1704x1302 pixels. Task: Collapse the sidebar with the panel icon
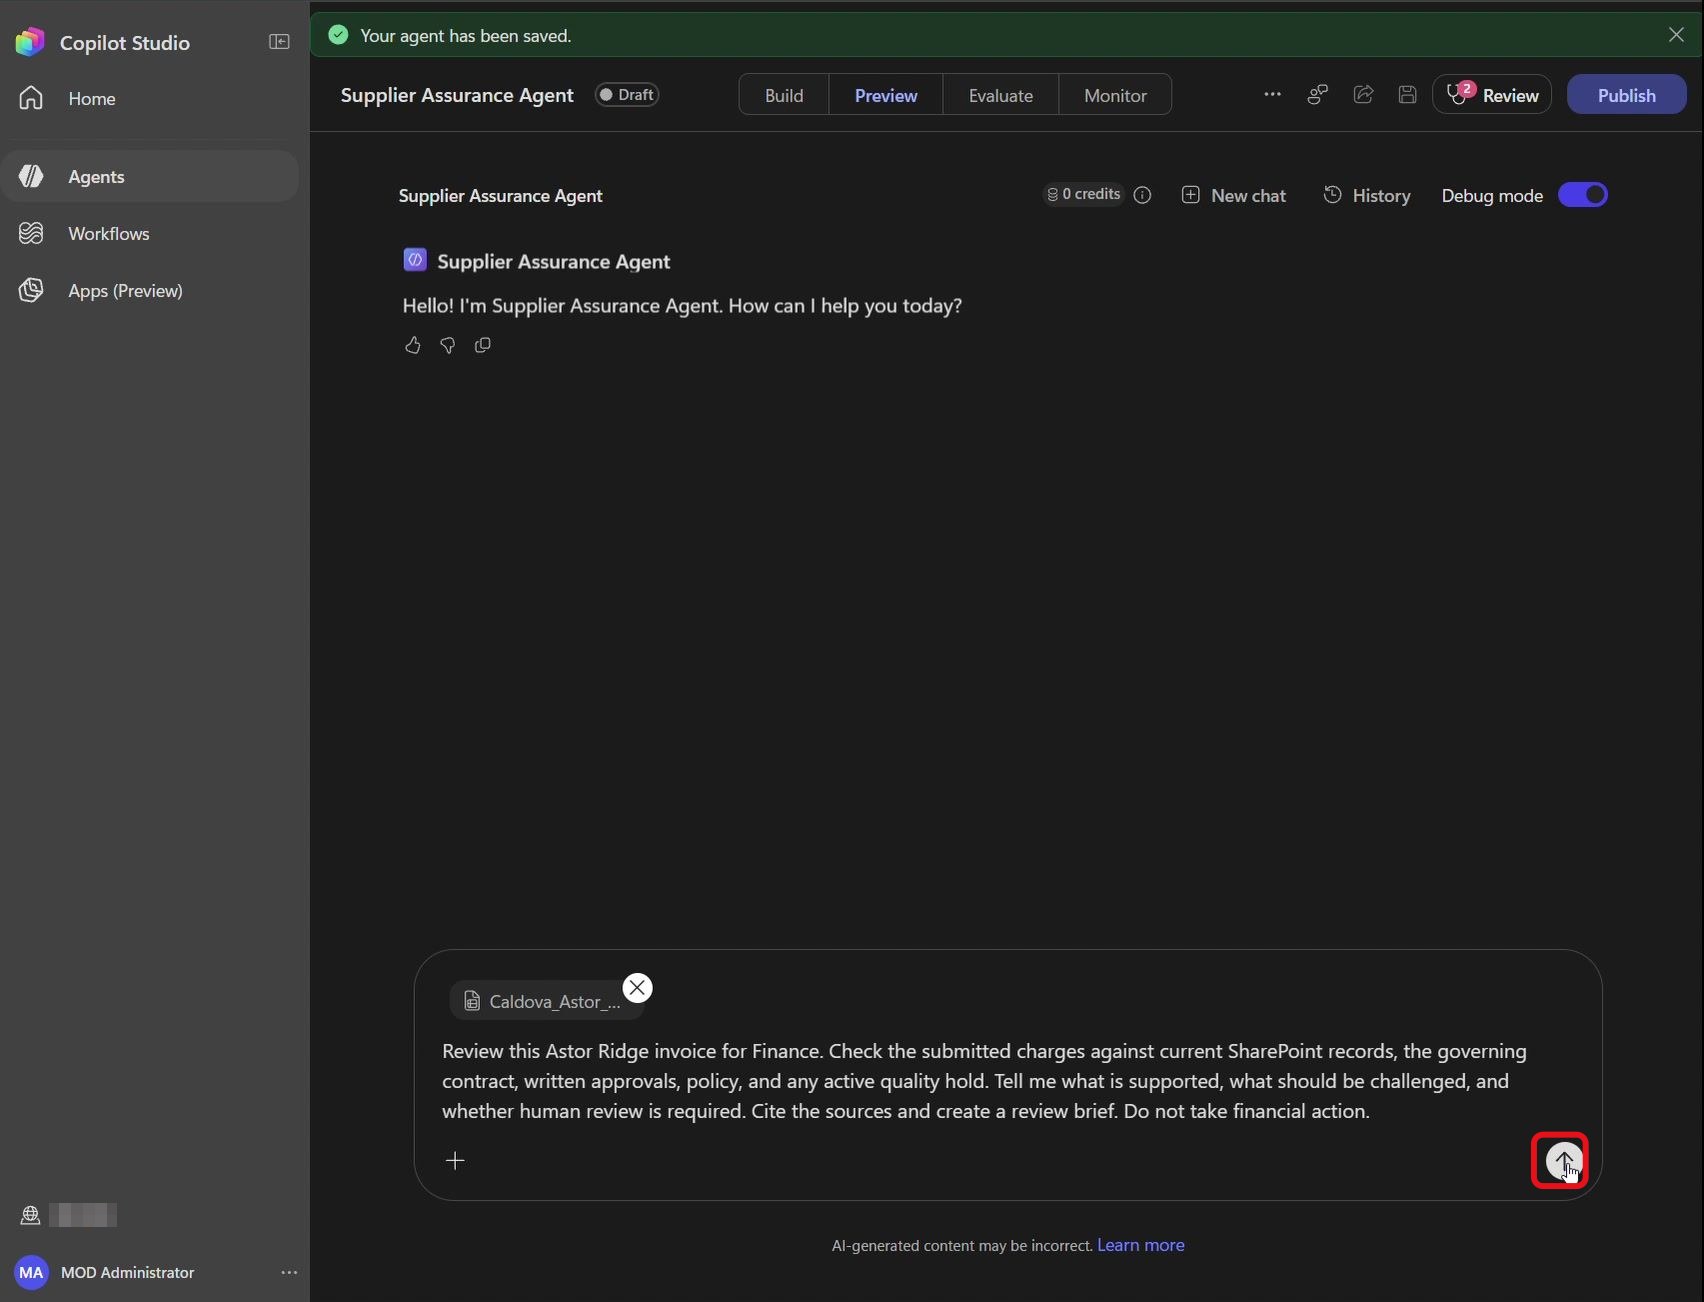tap(279, 42)
